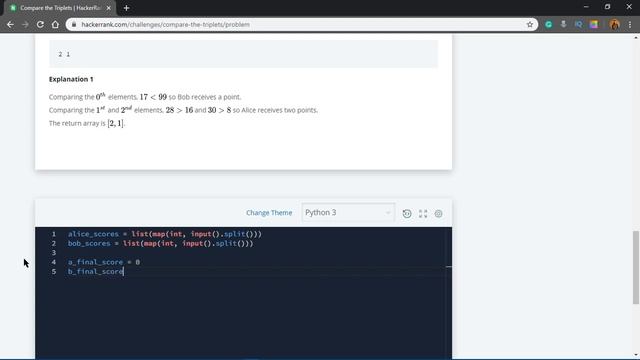Click the address bar URL
The image size is (640, 360).
165,24
